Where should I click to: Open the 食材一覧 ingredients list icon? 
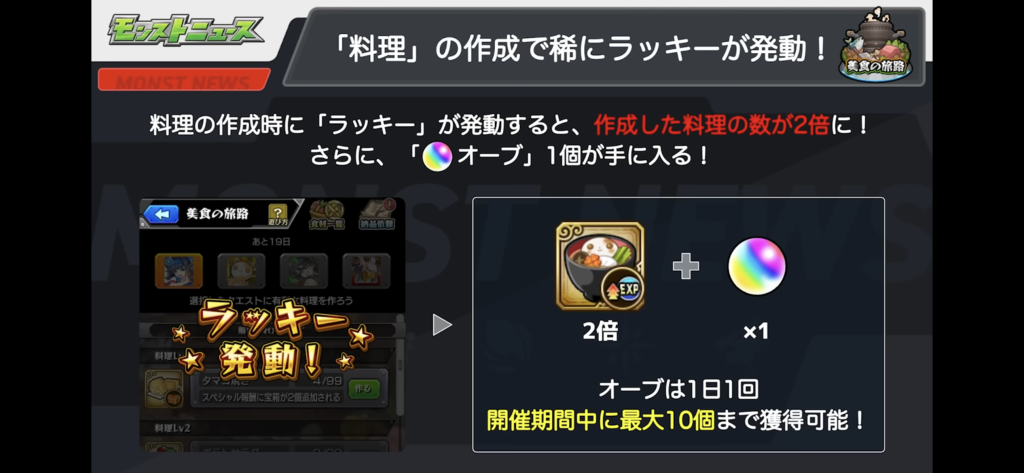(x=327, y=215)
